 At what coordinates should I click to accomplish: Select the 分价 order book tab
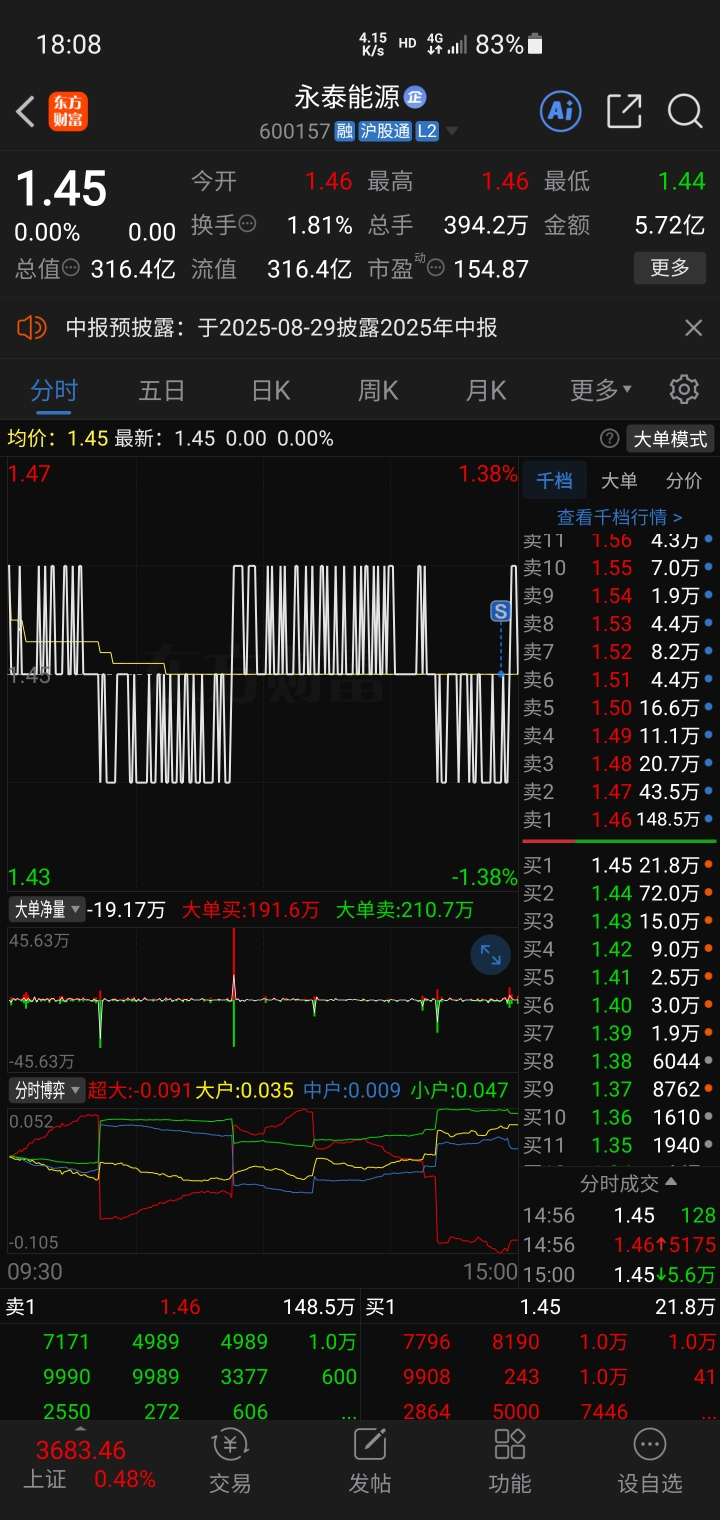click(684, 480)
